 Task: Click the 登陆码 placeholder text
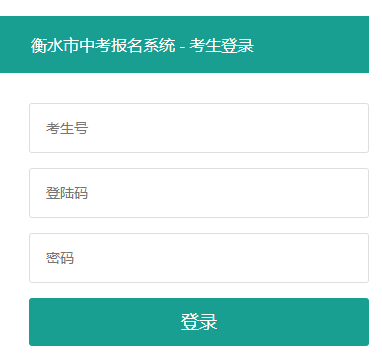click(x=67, y=193)
